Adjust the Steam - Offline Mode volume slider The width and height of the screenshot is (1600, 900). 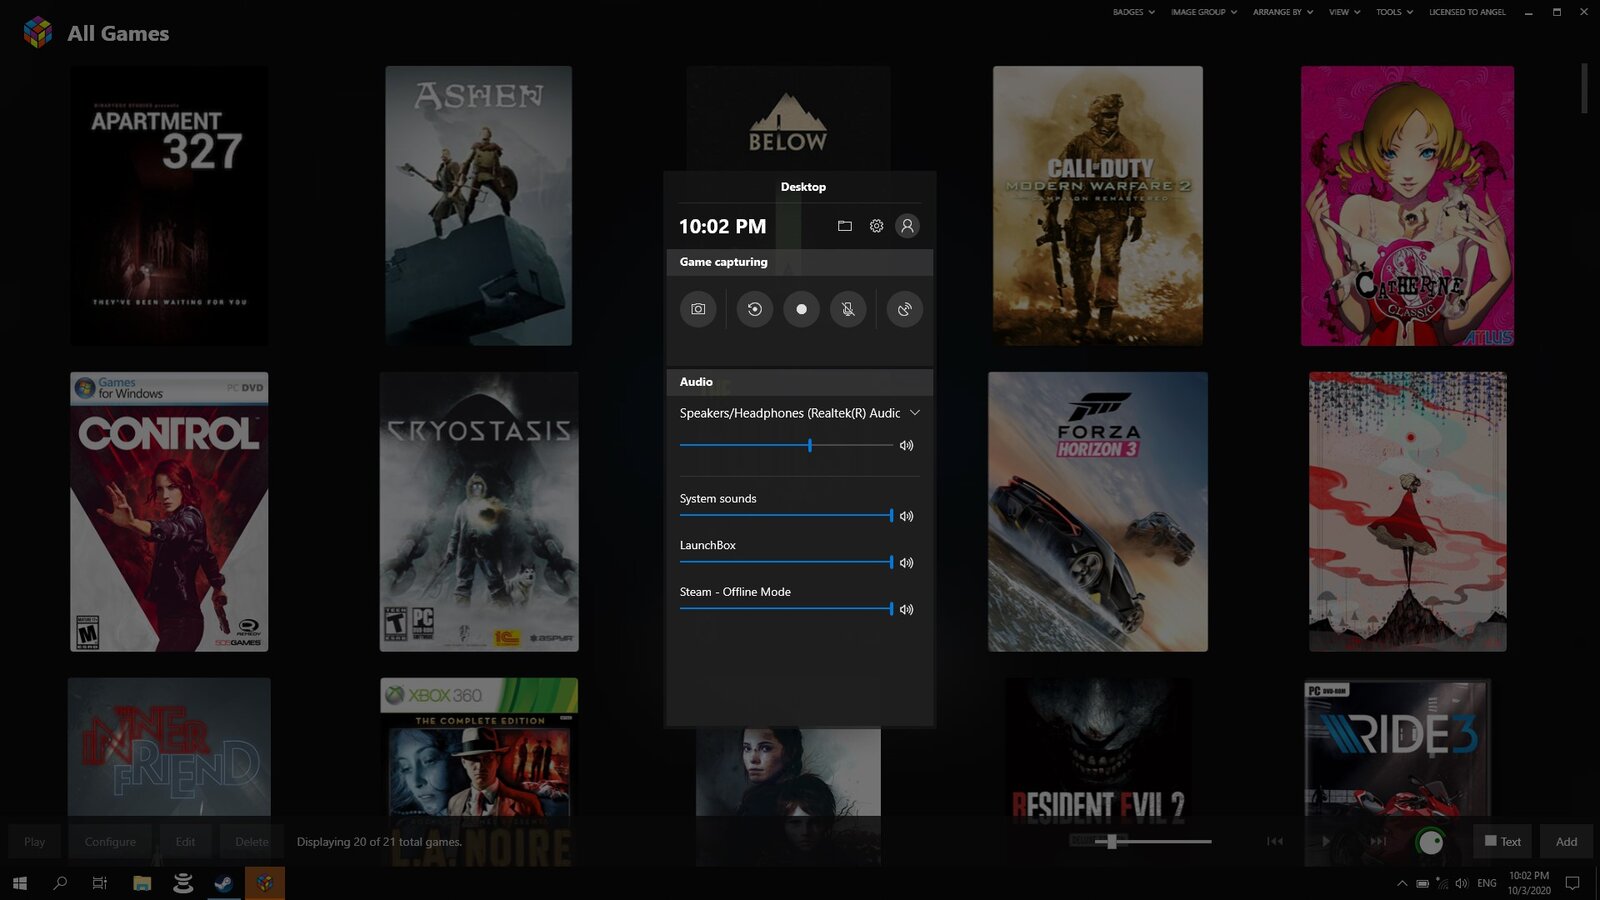click(x=786, y=609)
